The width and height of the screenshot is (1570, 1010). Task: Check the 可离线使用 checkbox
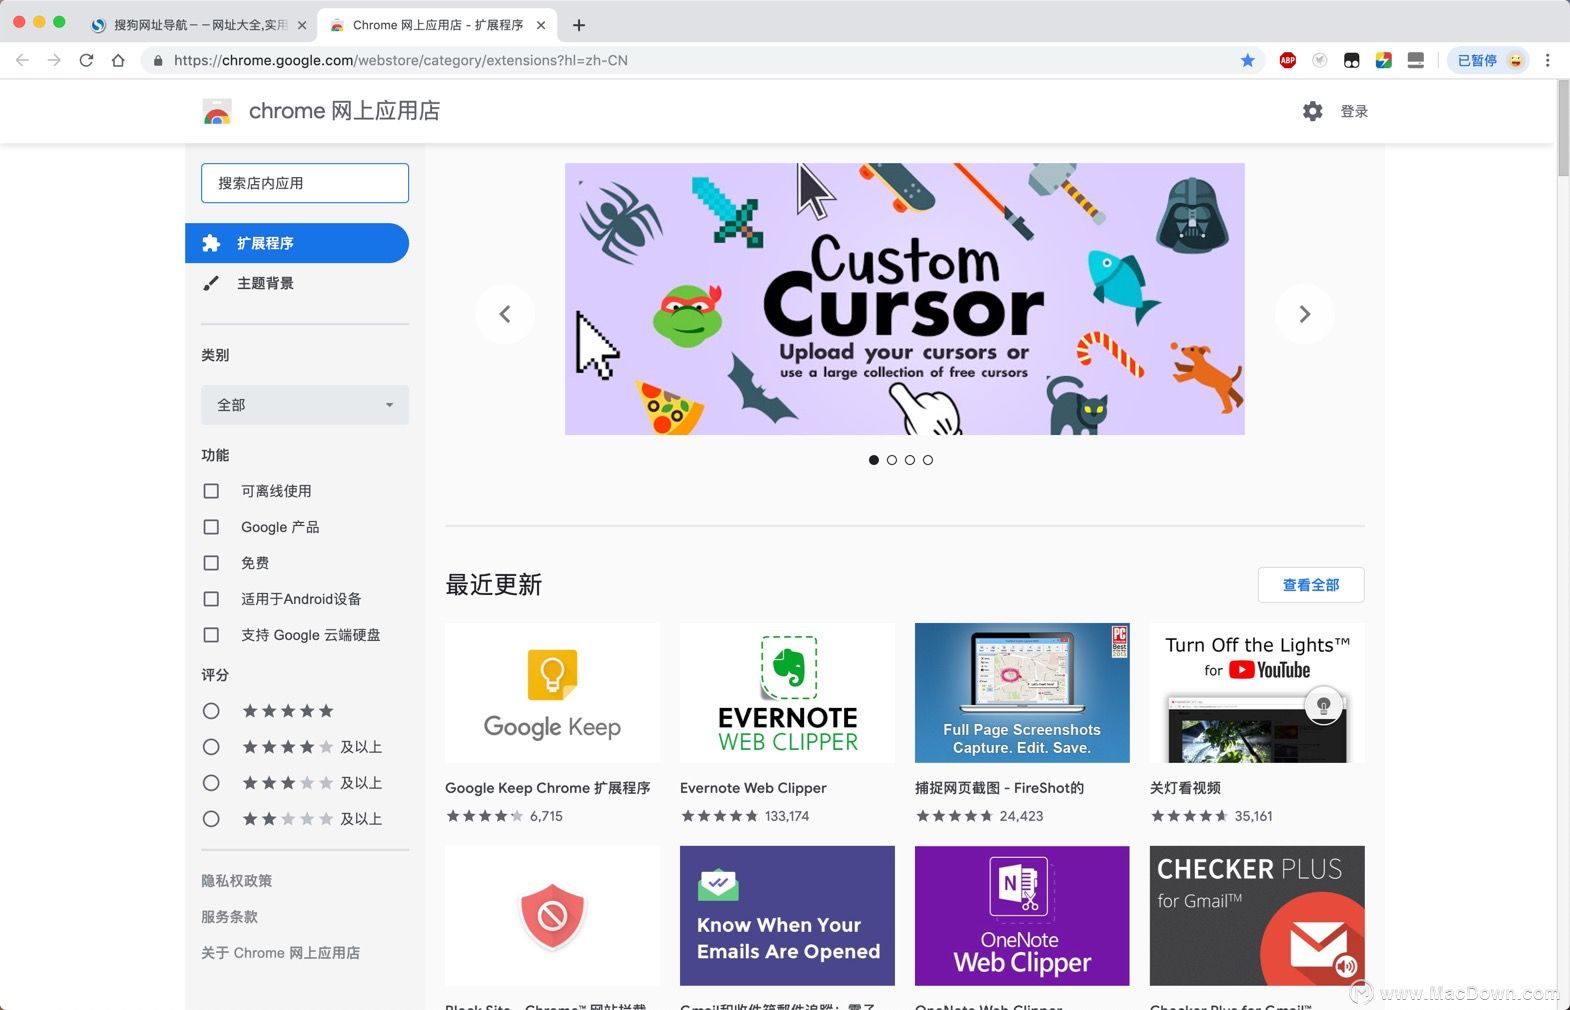click(211, 491)
